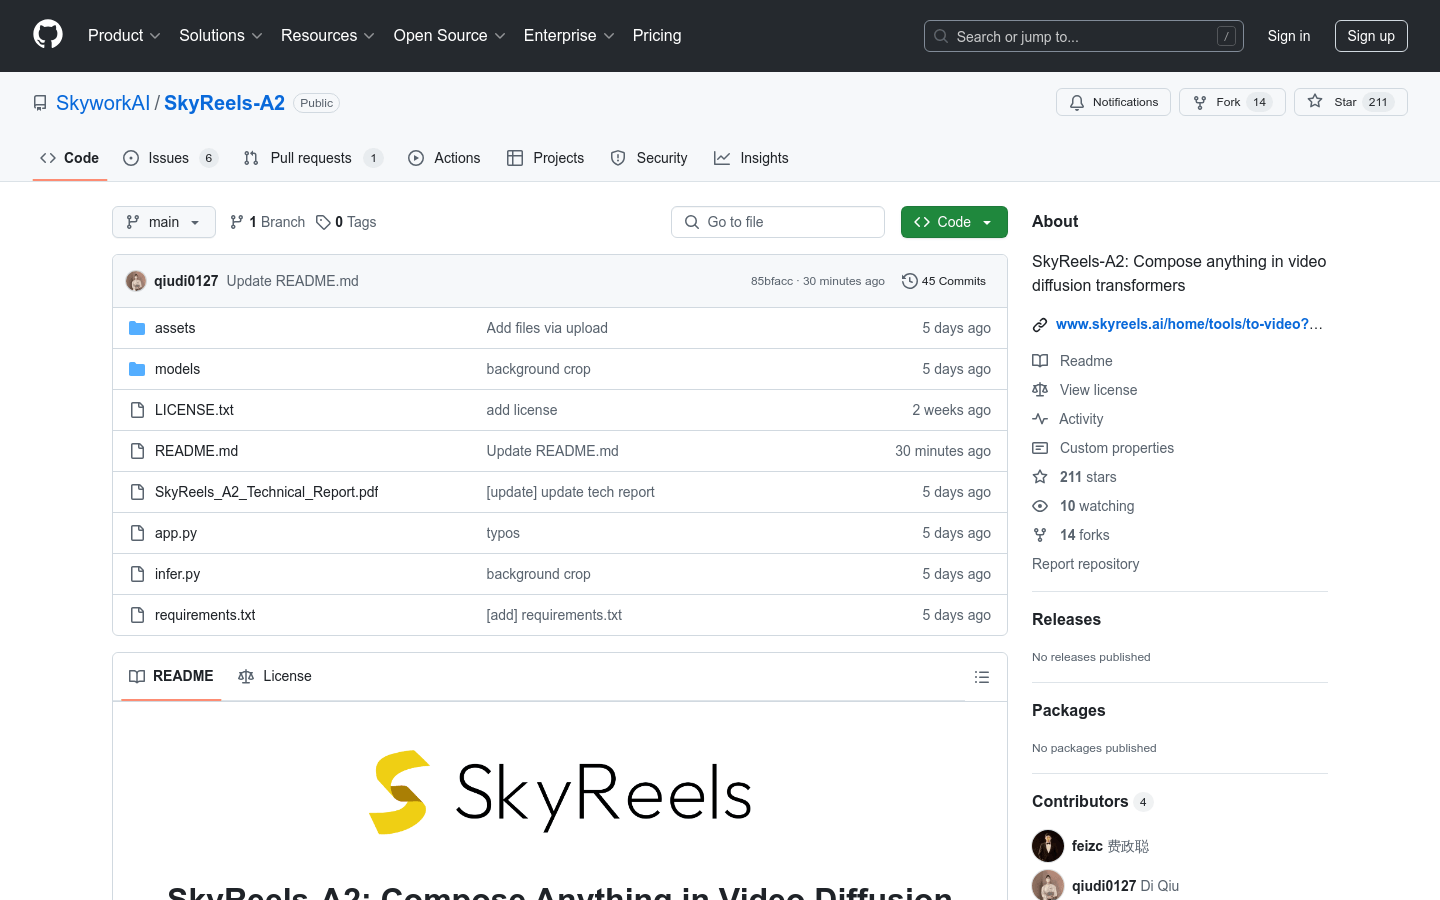Open the Product menu
The width and height of the screenshot is (1440, 900).
124,36
